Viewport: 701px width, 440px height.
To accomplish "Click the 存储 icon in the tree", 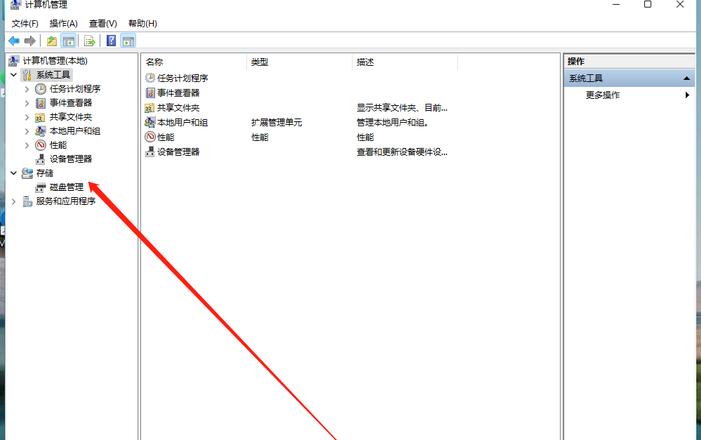I will point(27,173).
